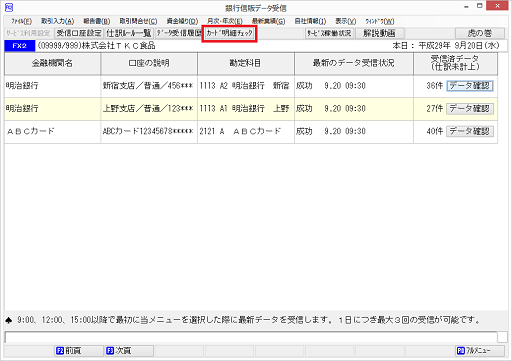
Task: Click the 36件 count value
Action: click(x=435, y=86)
